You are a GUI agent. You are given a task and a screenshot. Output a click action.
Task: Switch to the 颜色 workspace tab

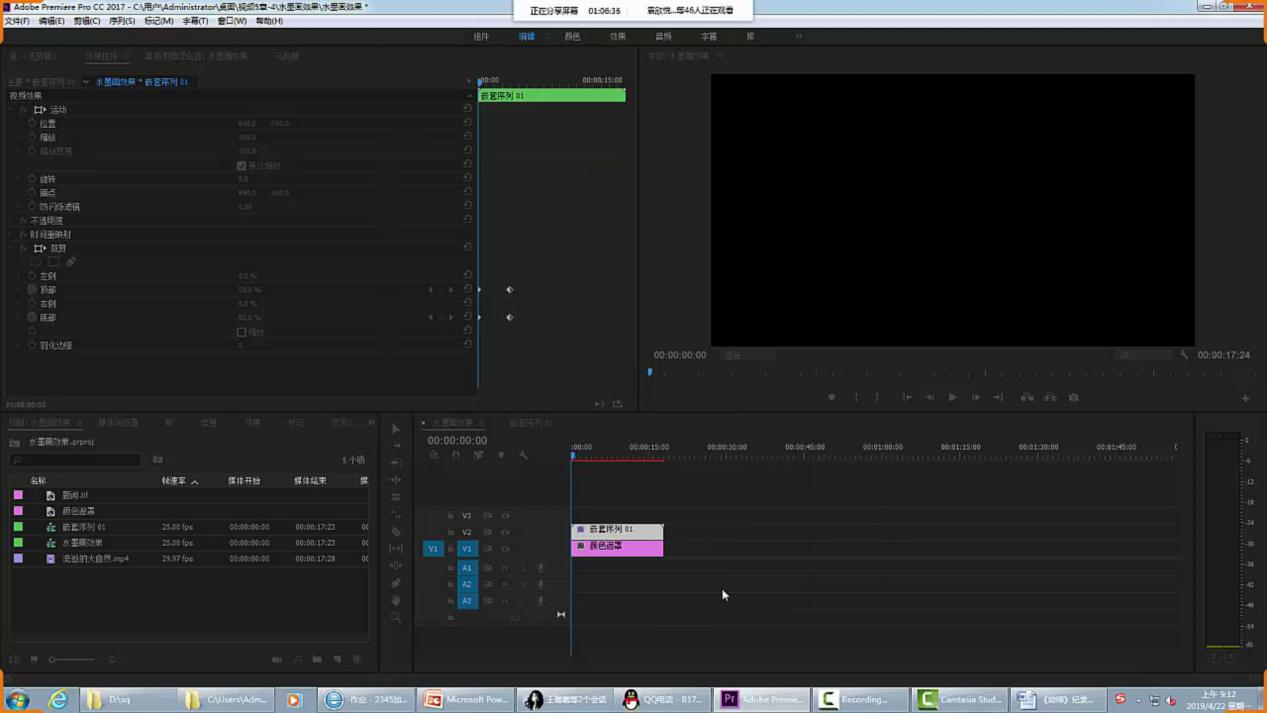coord(572,37)
